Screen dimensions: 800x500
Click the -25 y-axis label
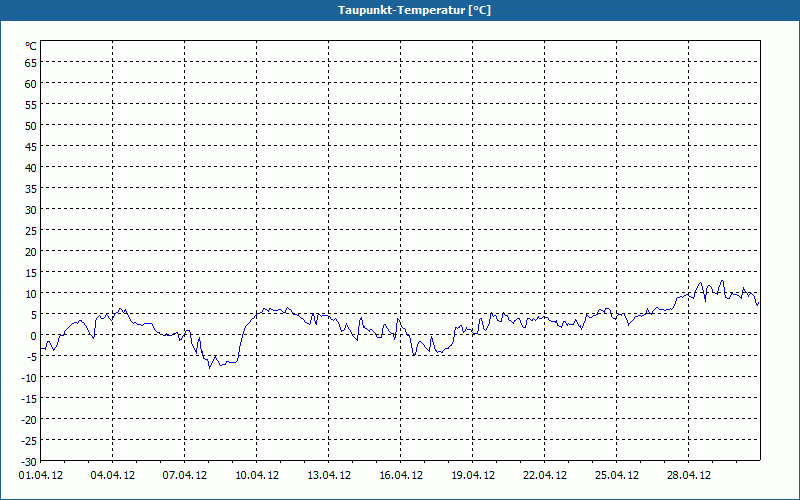tap(29, 441)
